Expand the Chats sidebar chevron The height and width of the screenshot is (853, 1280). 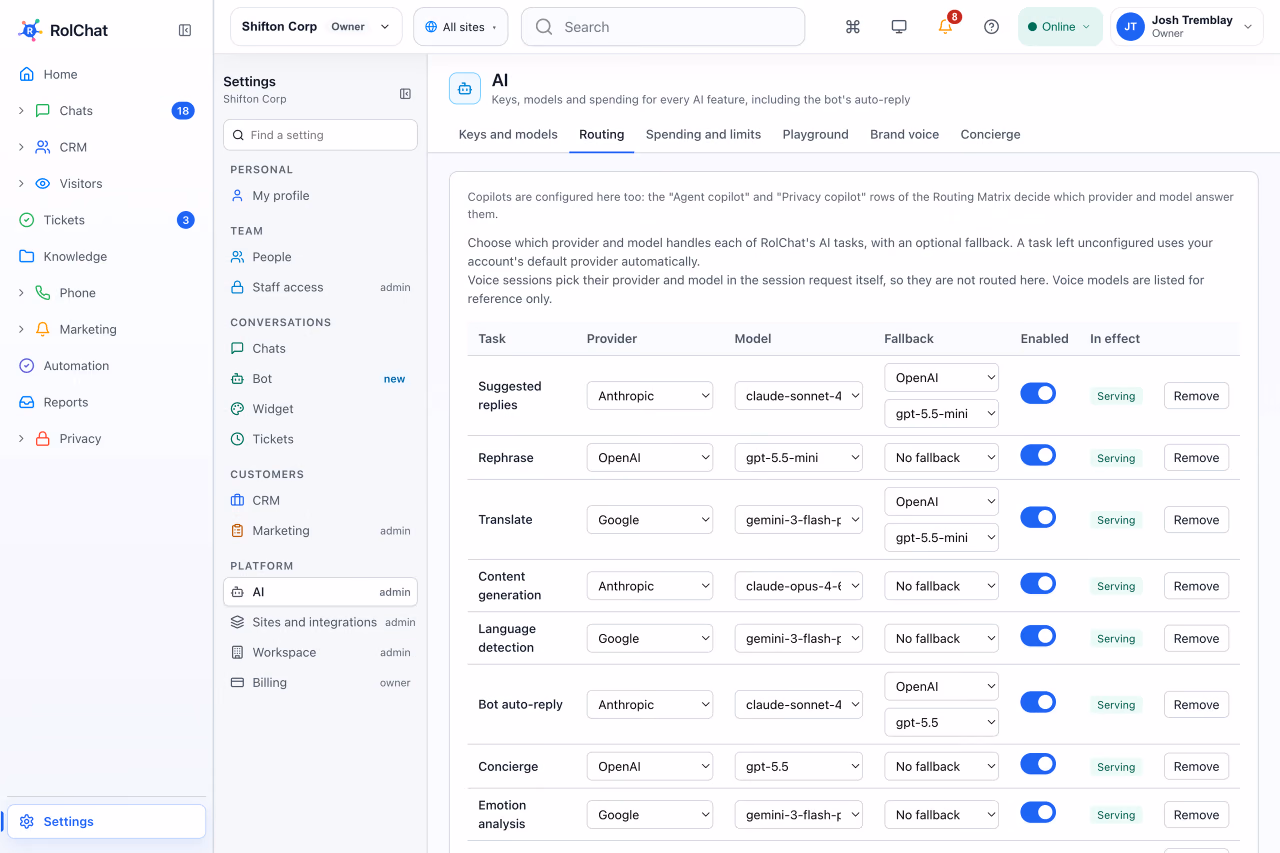(x=21, y=111)
